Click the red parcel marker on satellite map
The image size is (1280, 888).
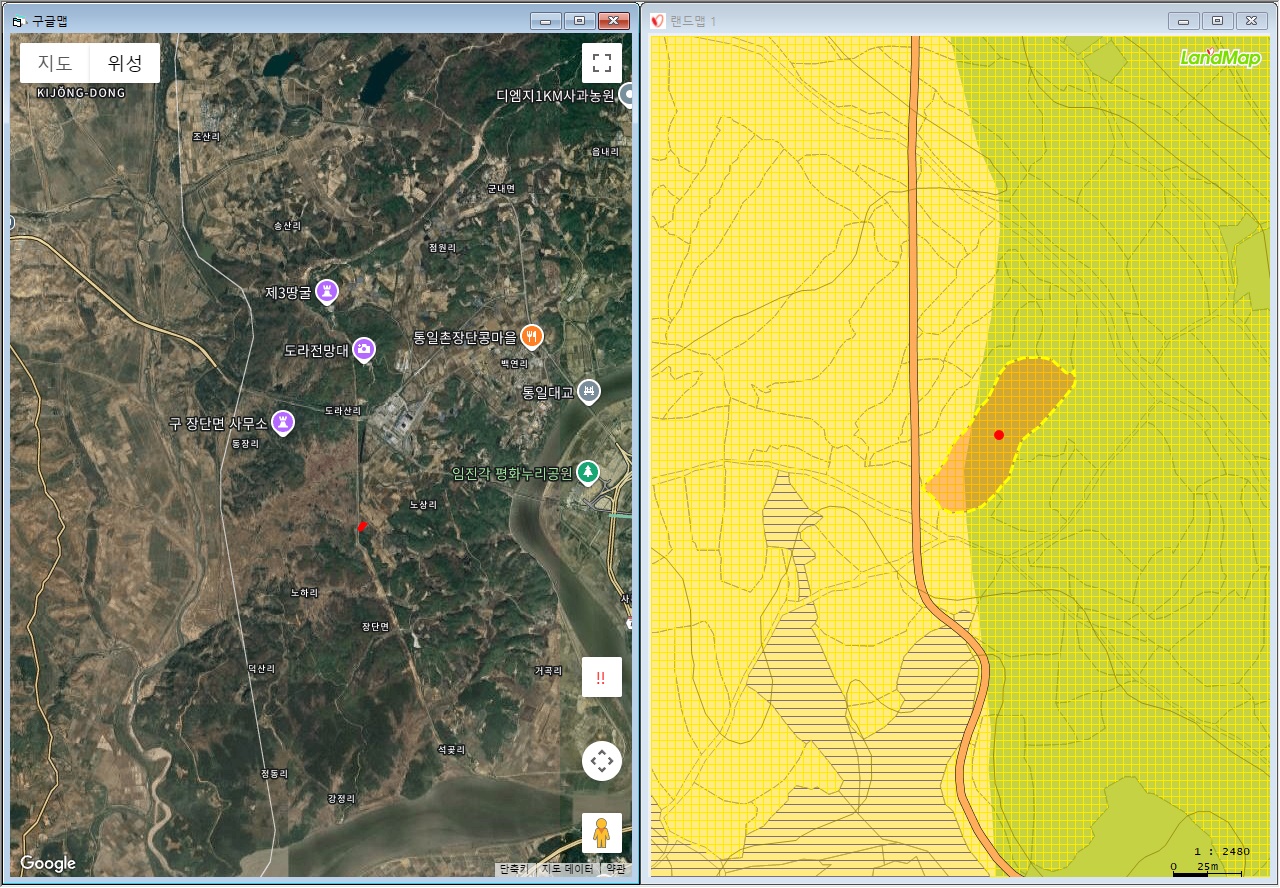click(362, 526)
